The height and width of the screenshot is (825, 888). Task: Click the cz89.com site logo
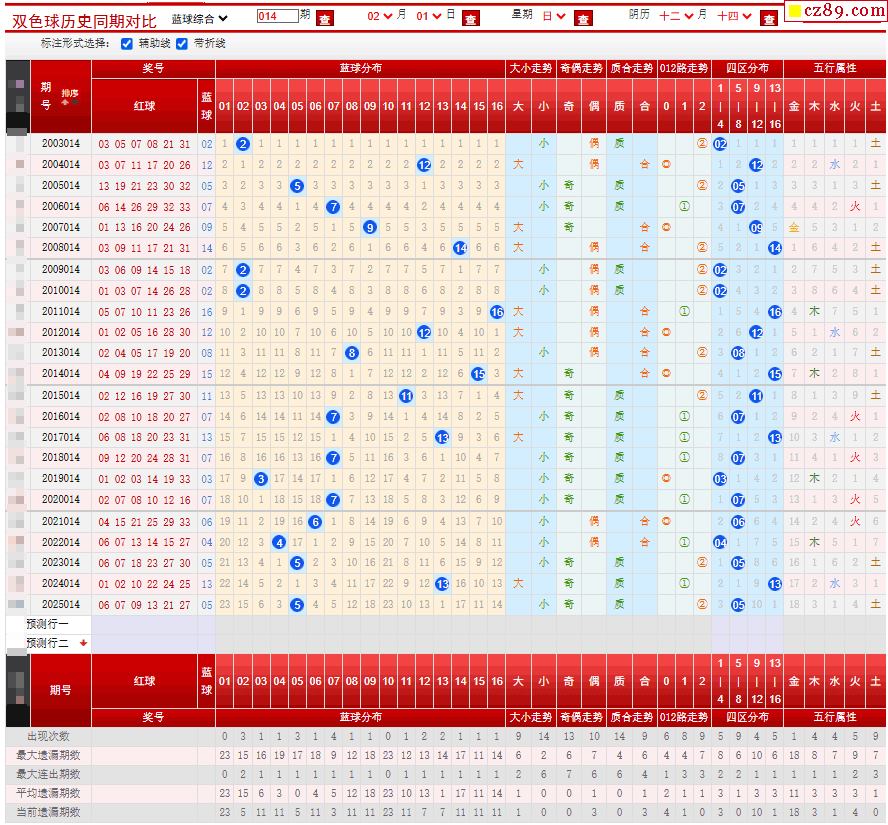(833, 12)
